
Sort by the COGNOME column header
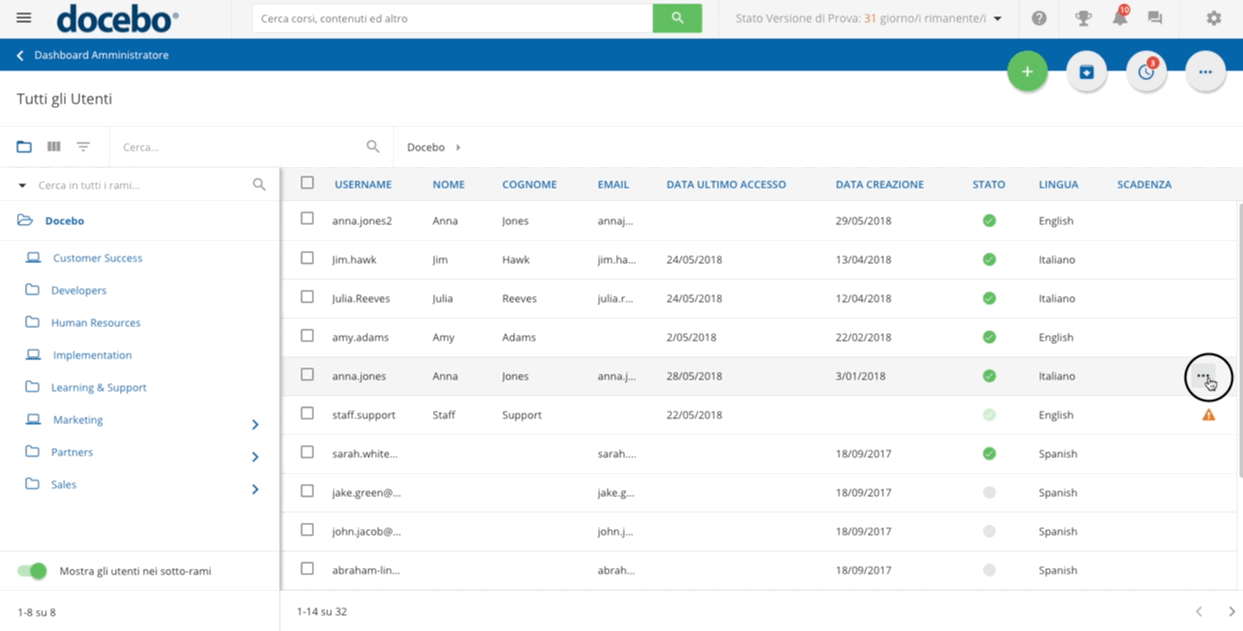click(x=529, y=184)
